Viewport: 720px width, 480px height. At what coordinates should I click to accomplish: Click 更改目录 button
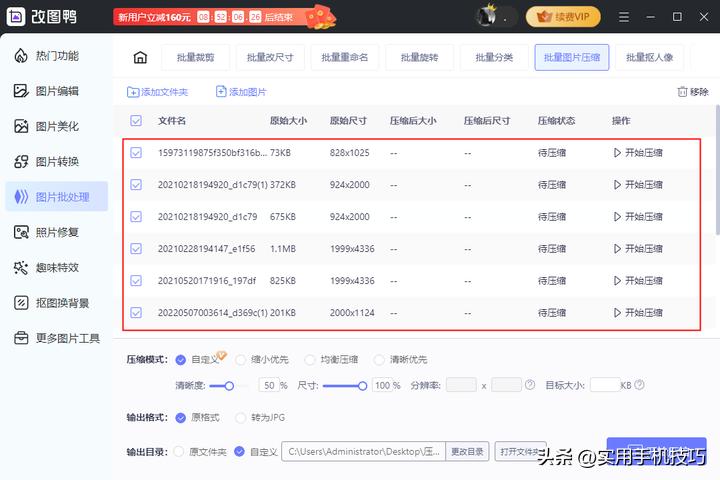point(467,452)
